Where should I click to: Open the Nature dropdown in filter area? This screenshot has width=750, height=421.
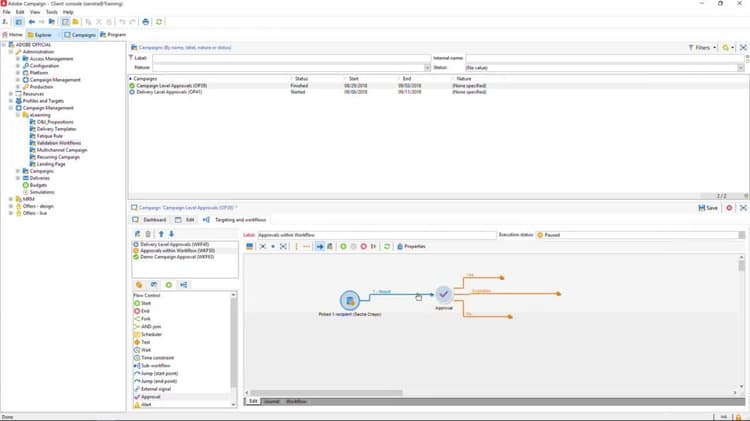click(x=427, y=68)
